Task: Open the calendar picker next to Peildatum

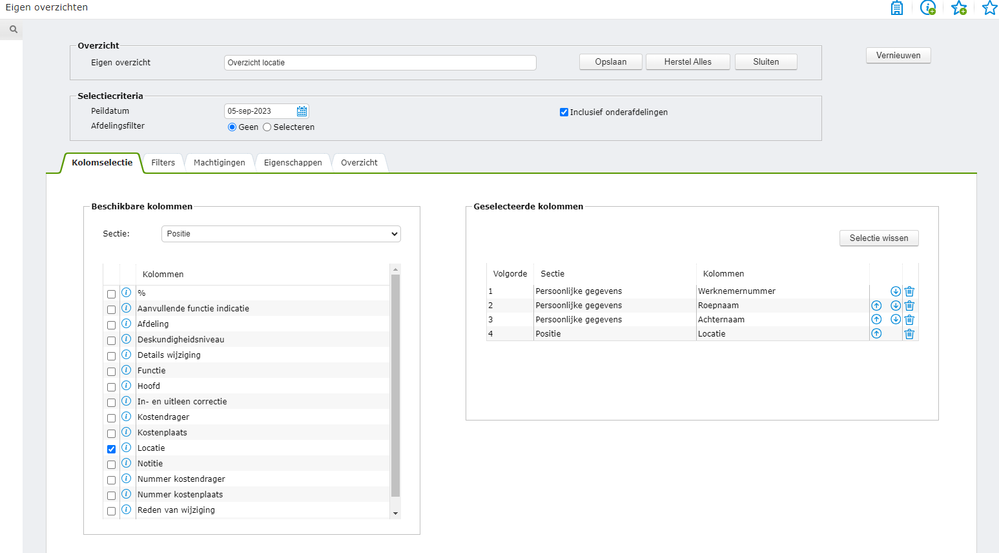Action: 302,111
